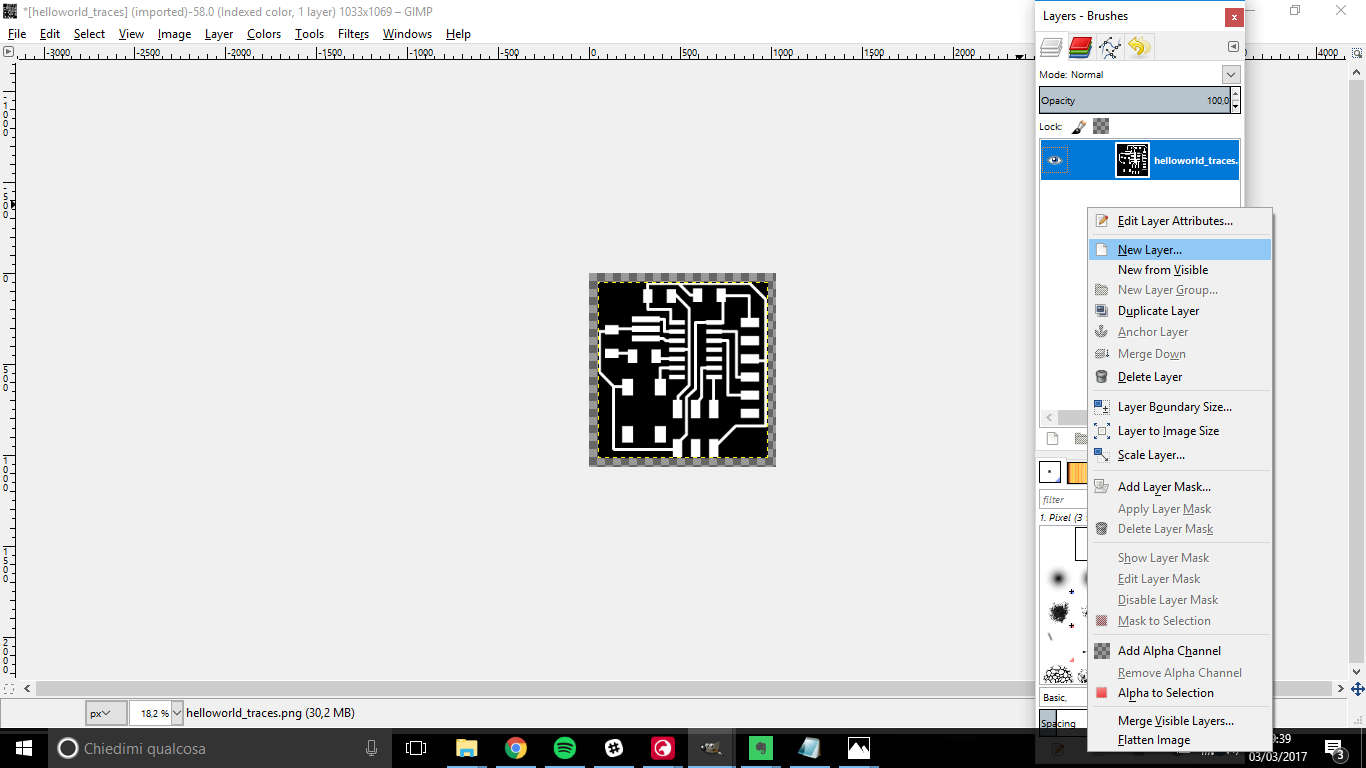Click the circuit board image on canvas
This screenshot has height=768, width=1366.
(x=682, y=370)
